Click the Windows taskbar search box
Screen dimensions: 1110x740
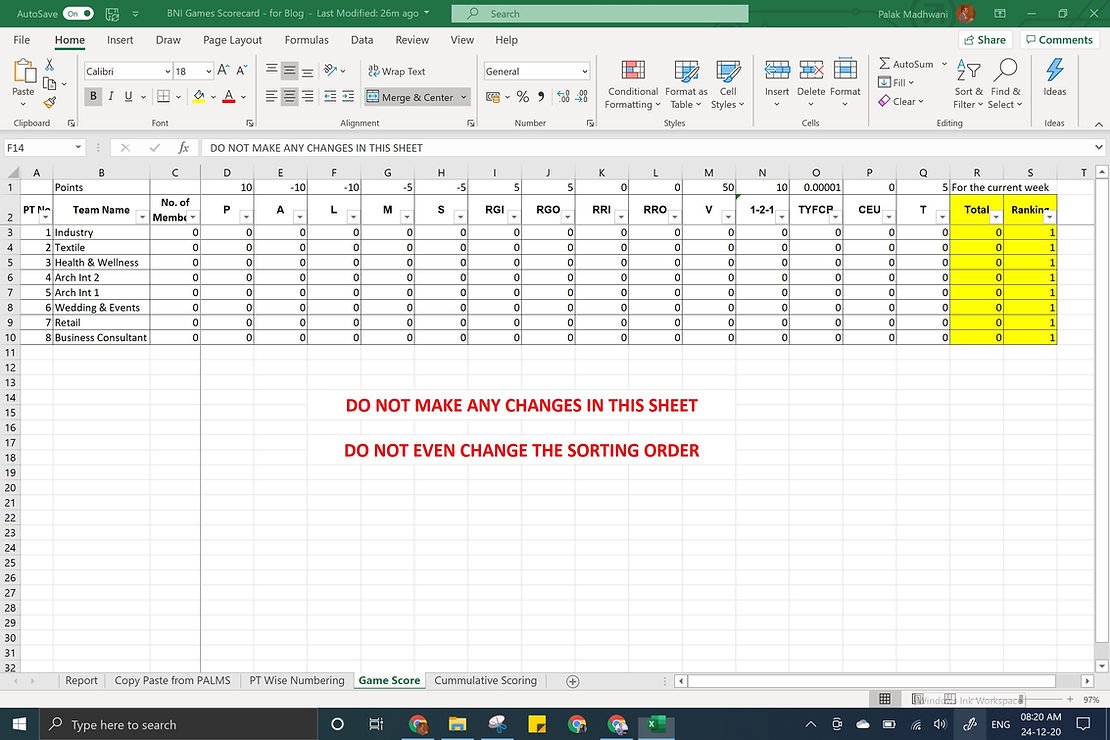[x=180, y=725]
